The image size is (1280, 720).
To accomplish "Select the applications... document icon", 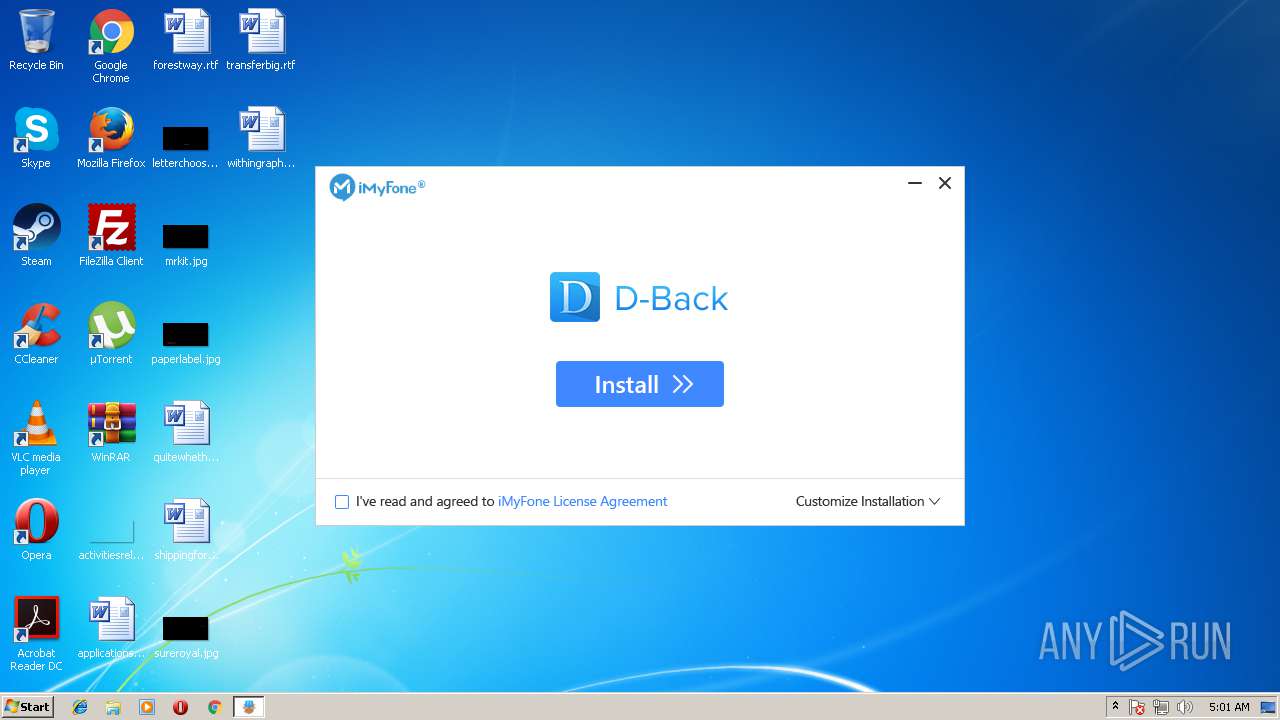I will point(111,628).
